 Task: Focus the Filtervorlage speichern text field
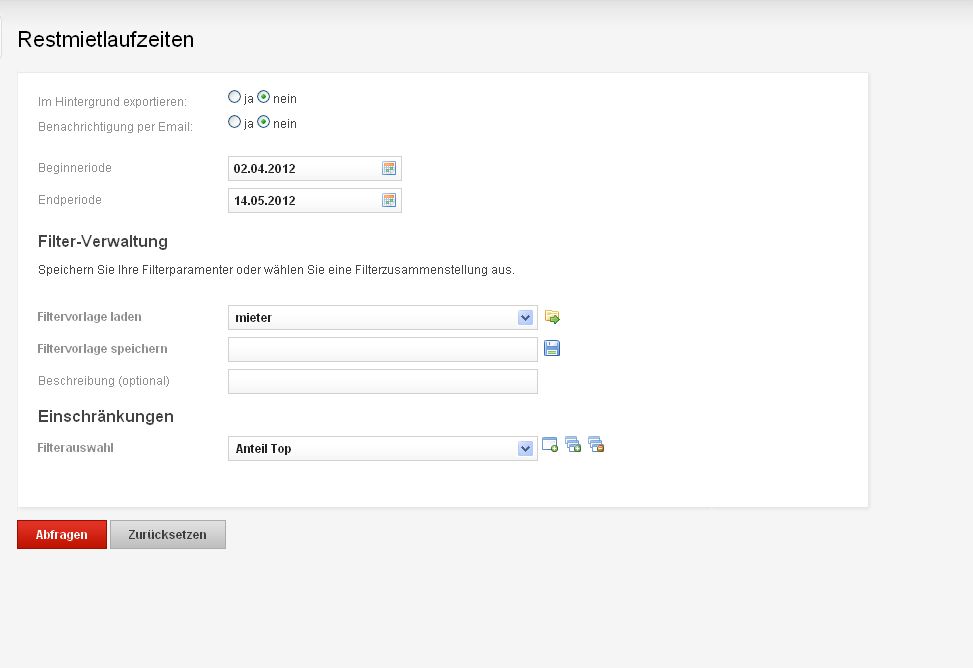(383, 350)
